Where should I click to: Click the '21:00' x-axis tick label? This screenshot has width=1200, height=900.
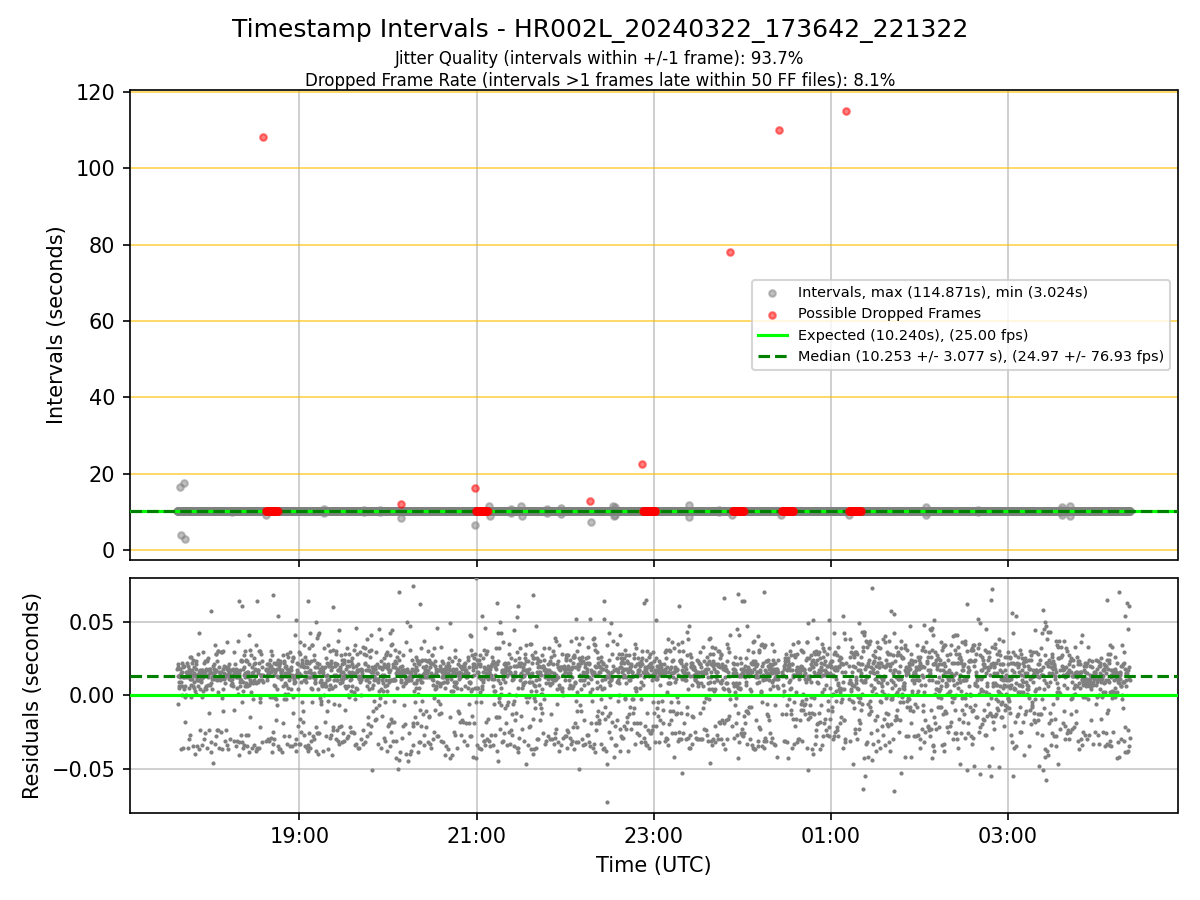click(x=476, y=835)
